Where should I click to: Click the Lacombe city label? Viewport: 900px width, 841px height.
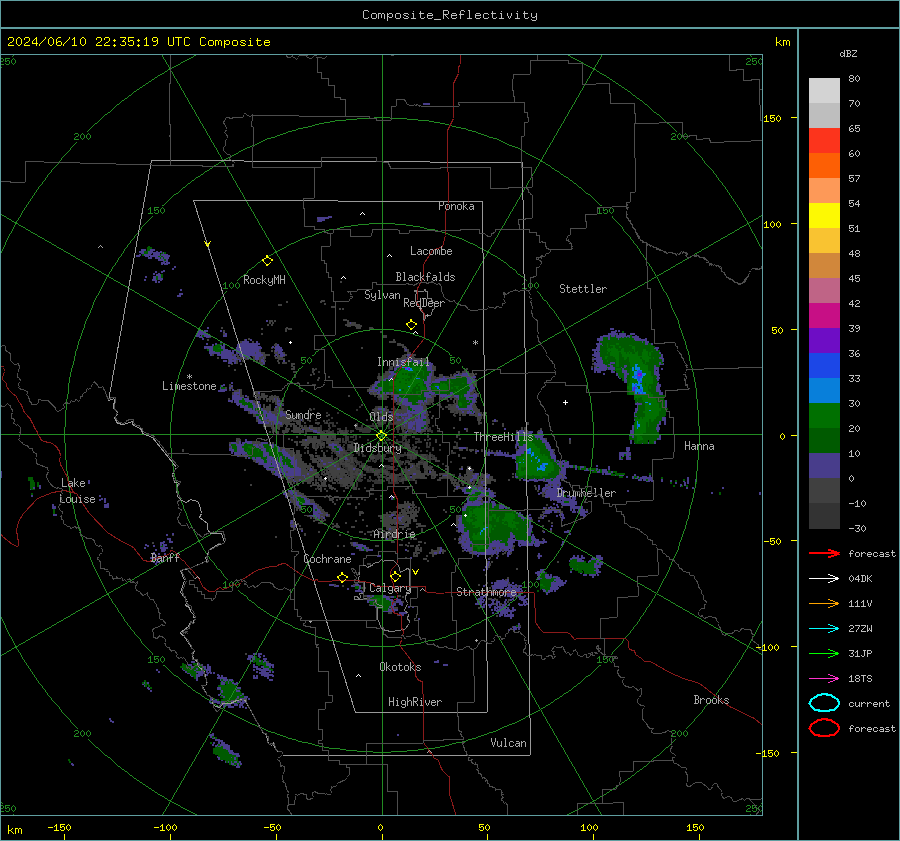tap(431, 251)
